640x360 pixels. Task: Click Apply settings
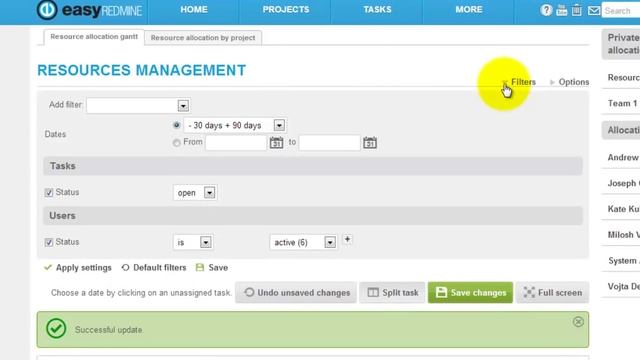78,268
